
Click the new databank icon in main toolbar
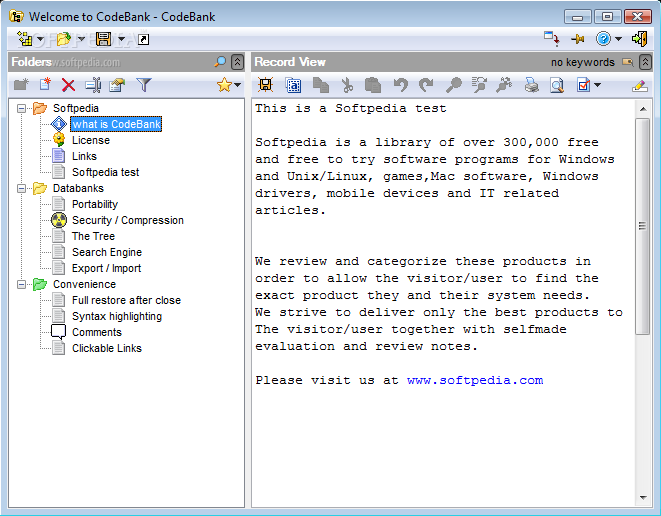click(25, 39)
